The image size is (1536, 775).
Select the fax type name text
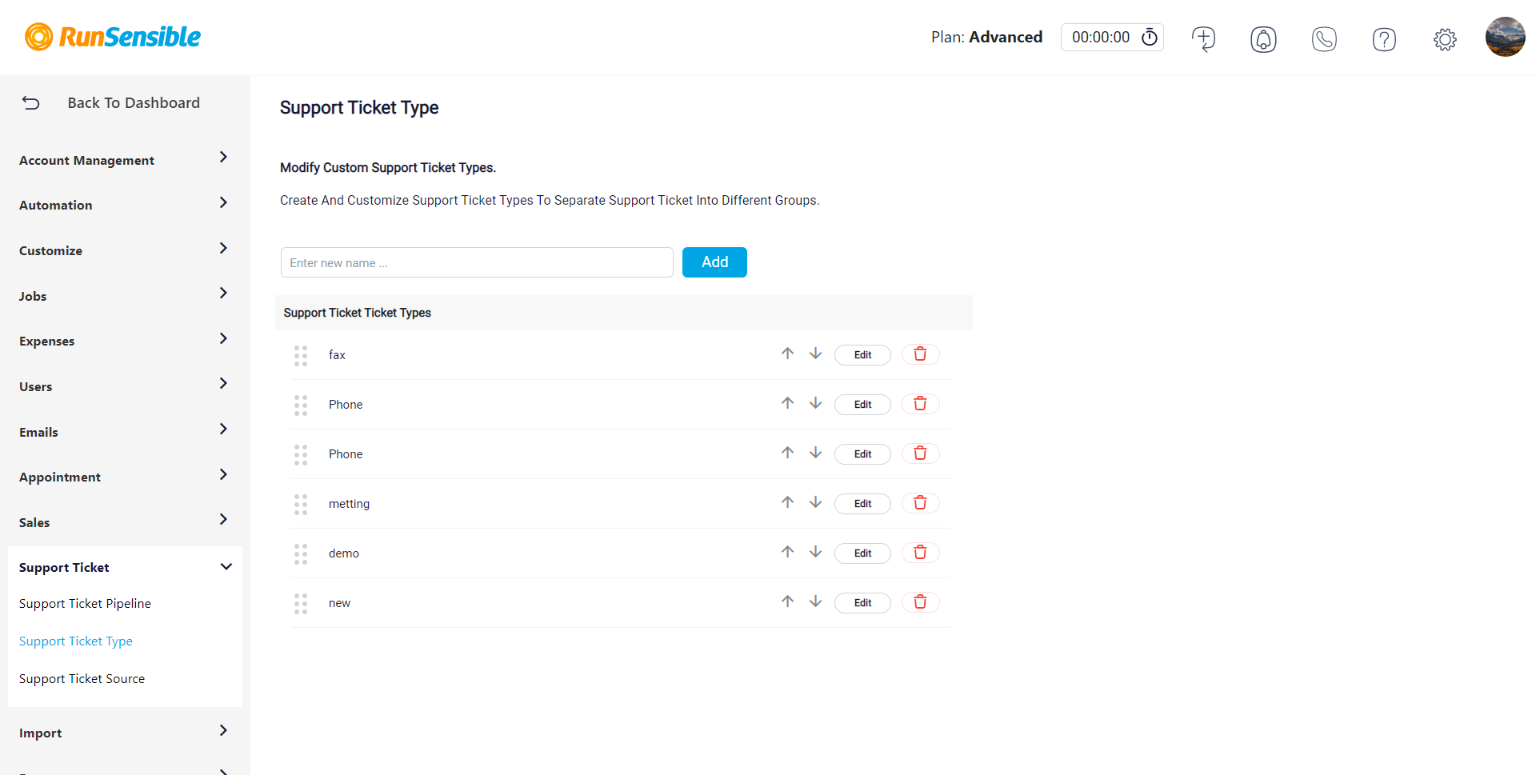pyautogui.click(x=337, y=355)
